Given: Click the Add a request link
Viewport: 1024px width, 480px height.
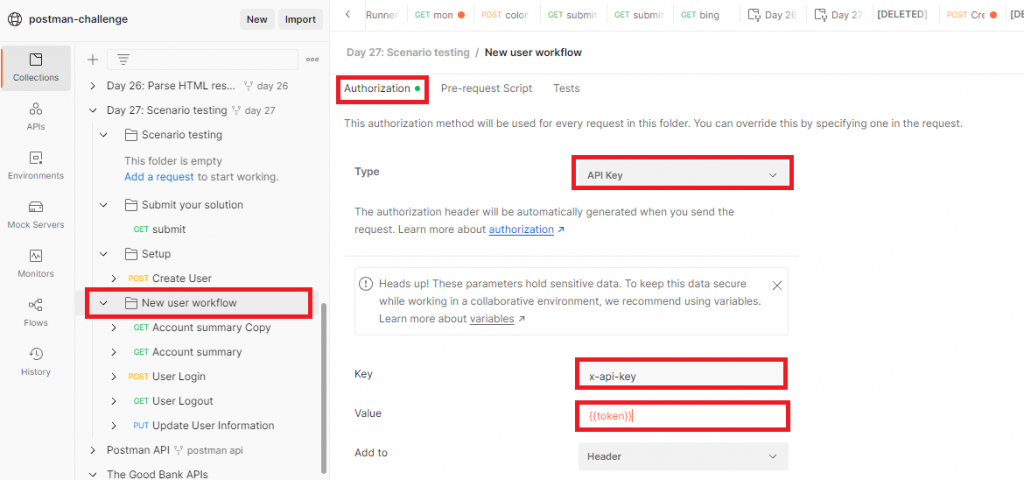Looking at the screenshot, I should 159,176.
